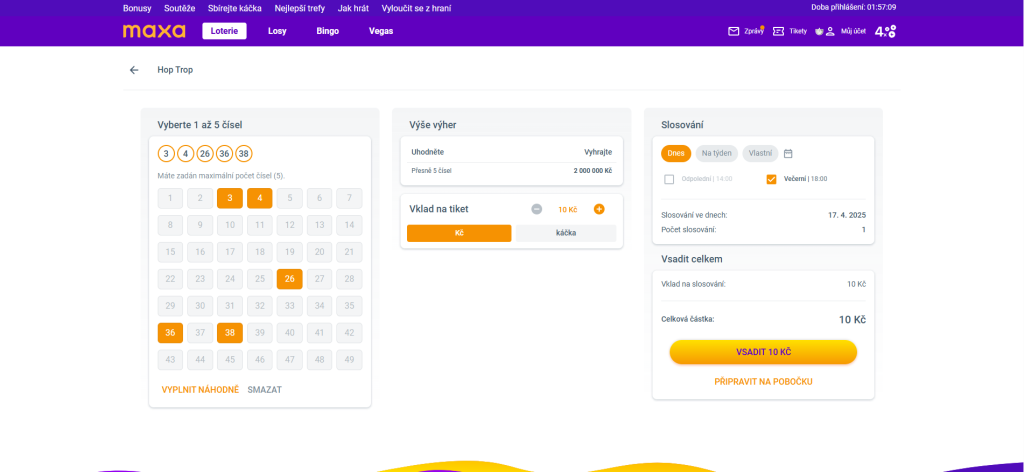Deselect number 3 in the grid
The width and height of the screenshot is (1024, 472).
tap(230, 198)
